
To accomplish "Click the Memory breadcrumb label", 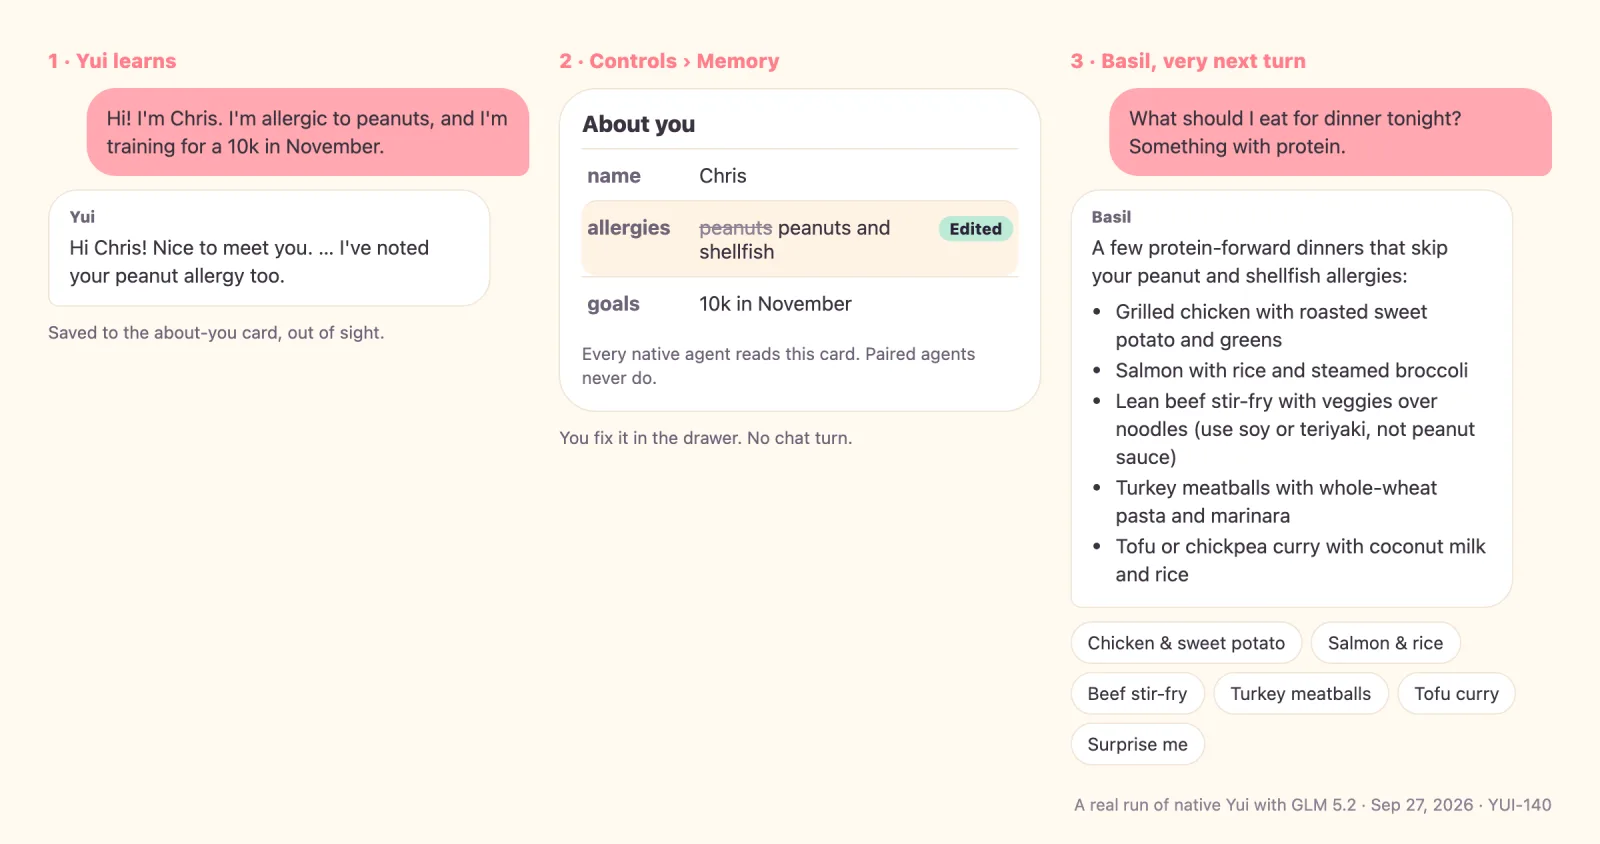I will point(738,61).
